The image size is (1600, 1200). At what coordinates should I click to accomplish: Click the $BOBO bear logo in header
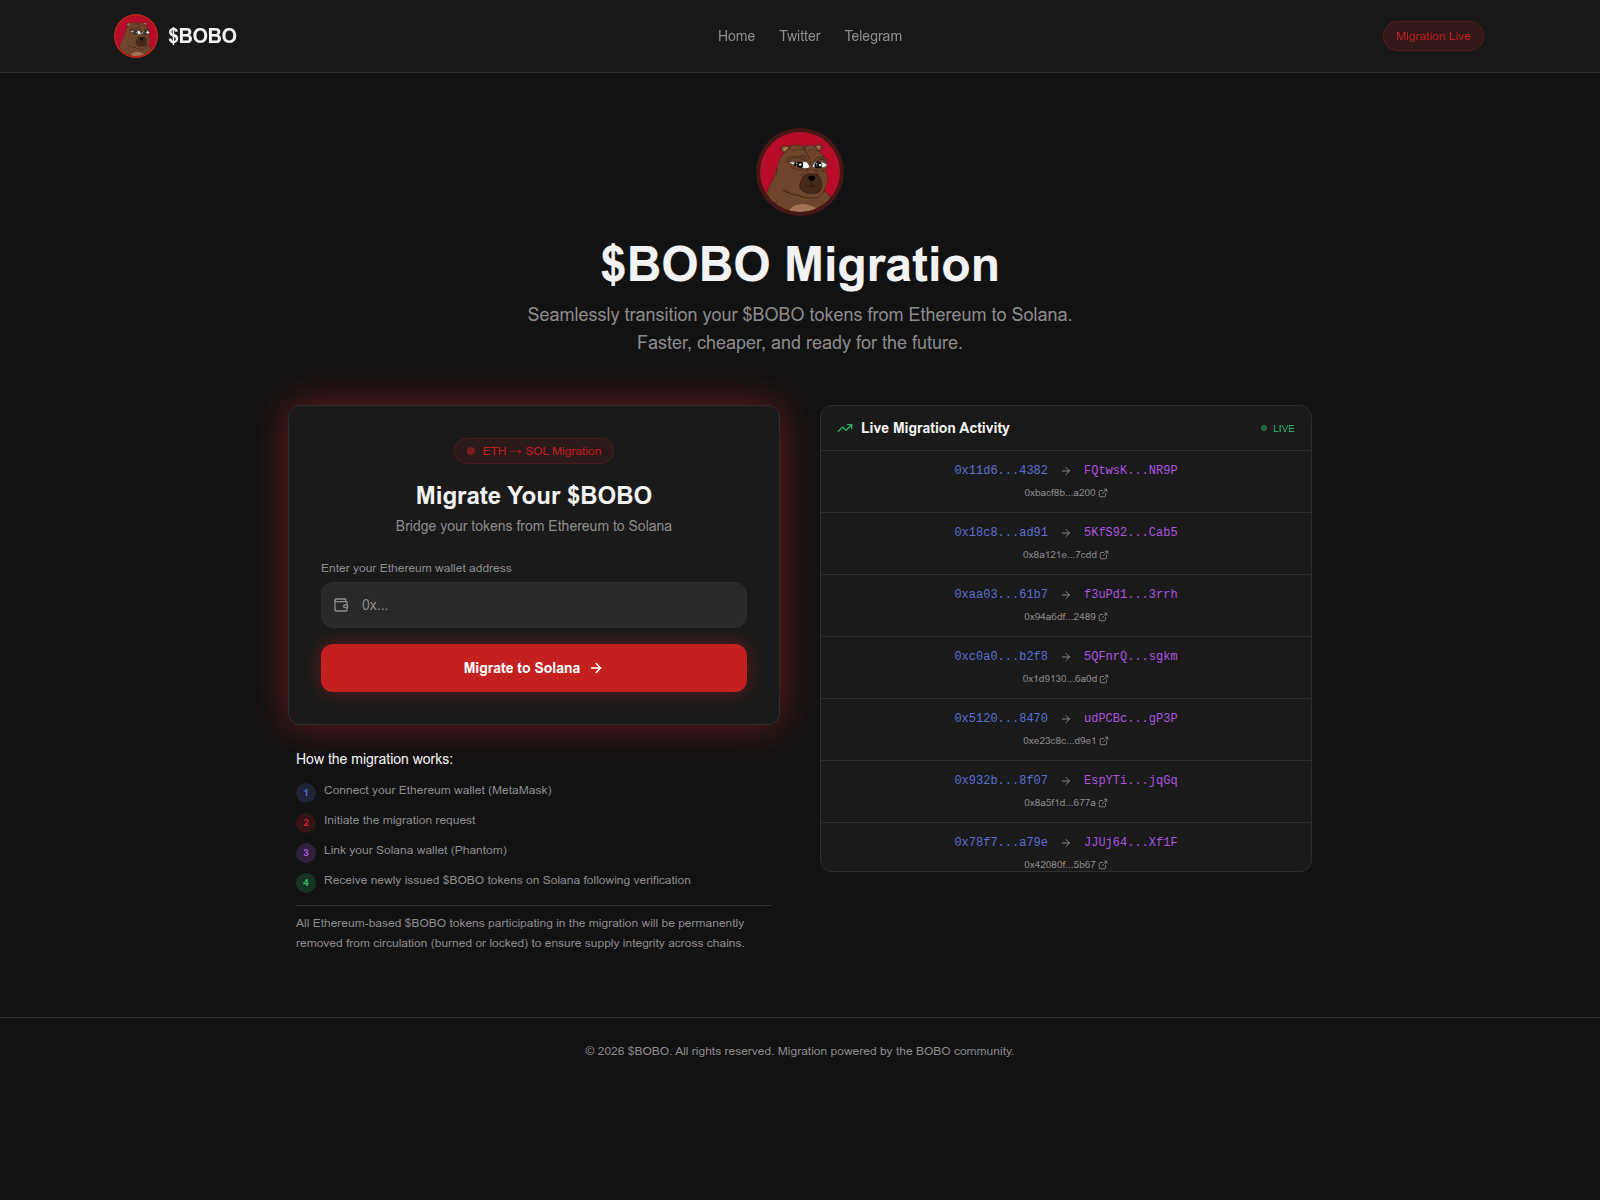coord(136,36)
